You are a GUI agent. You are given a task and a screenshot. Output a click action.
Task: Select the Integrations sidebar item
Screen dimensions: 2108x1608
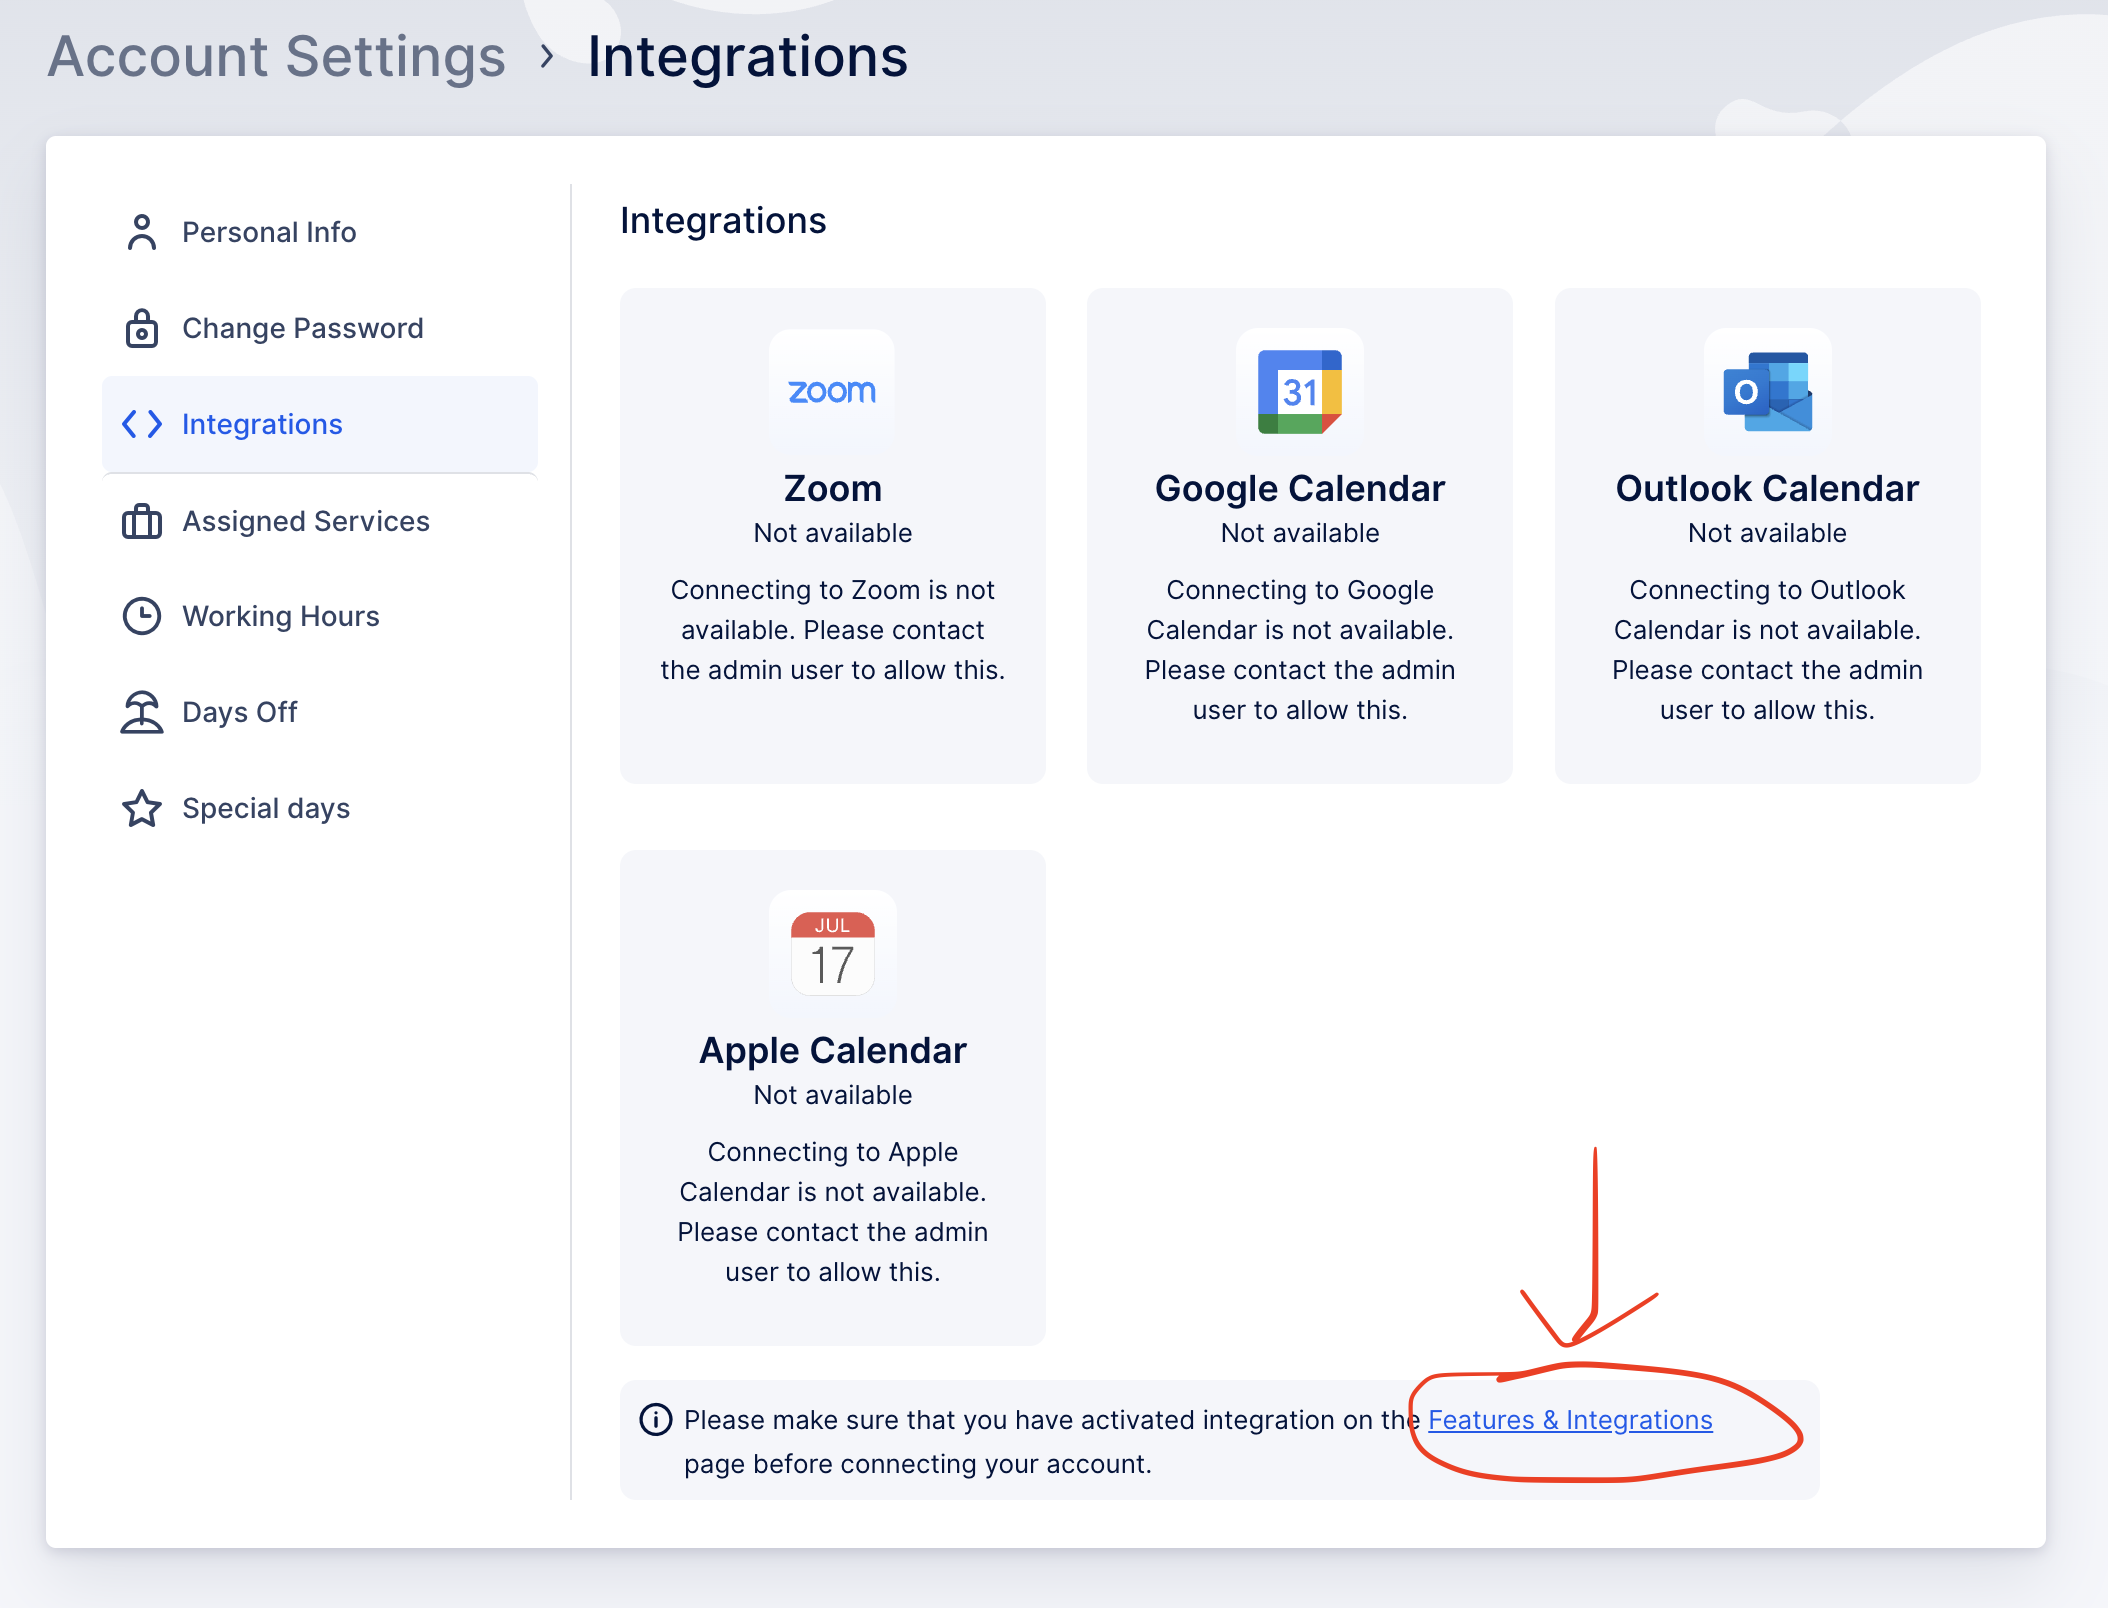pyautogui.click(x=320, y=424)
